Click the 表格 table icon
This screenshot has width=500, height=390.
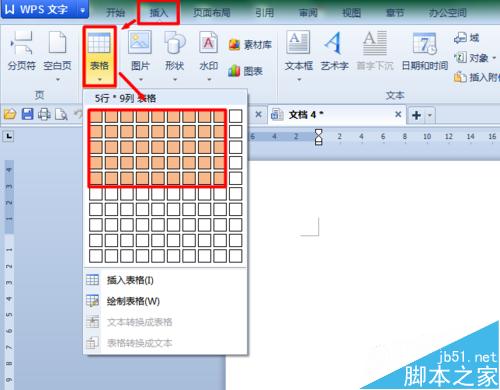[x=99, y=43]
